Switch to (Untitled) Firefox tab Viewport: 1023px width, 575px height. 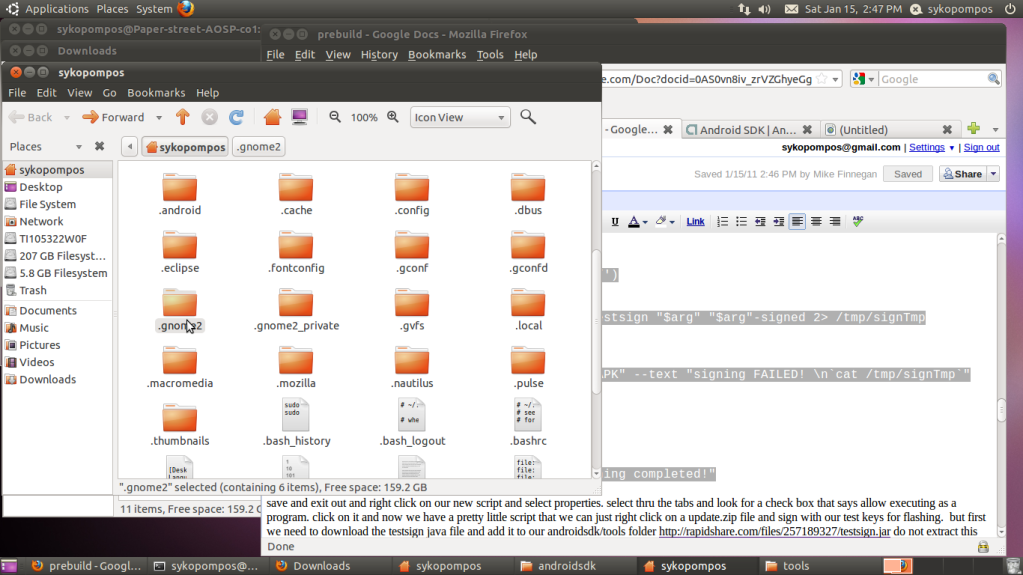pyautogui.click(x=863, y=129)
